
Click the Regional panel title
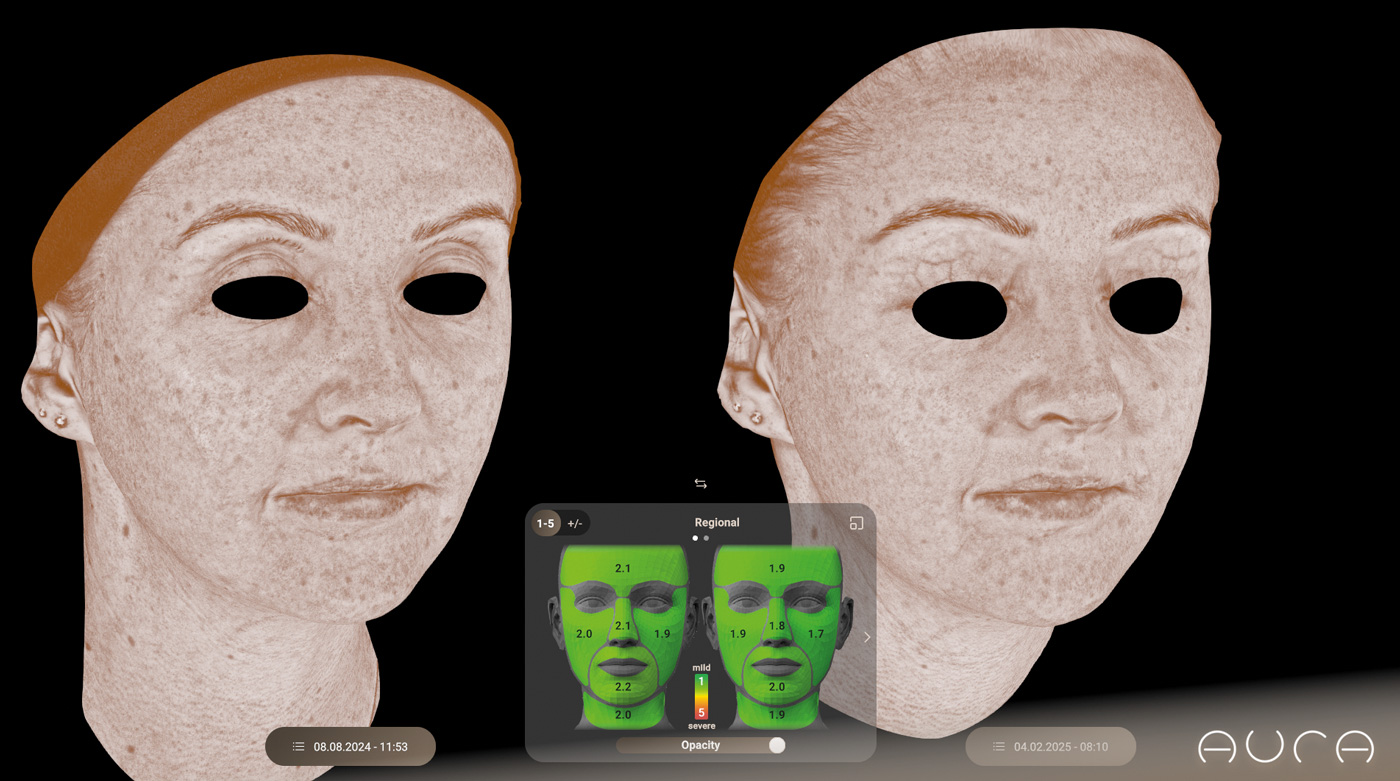click(717, 523)
